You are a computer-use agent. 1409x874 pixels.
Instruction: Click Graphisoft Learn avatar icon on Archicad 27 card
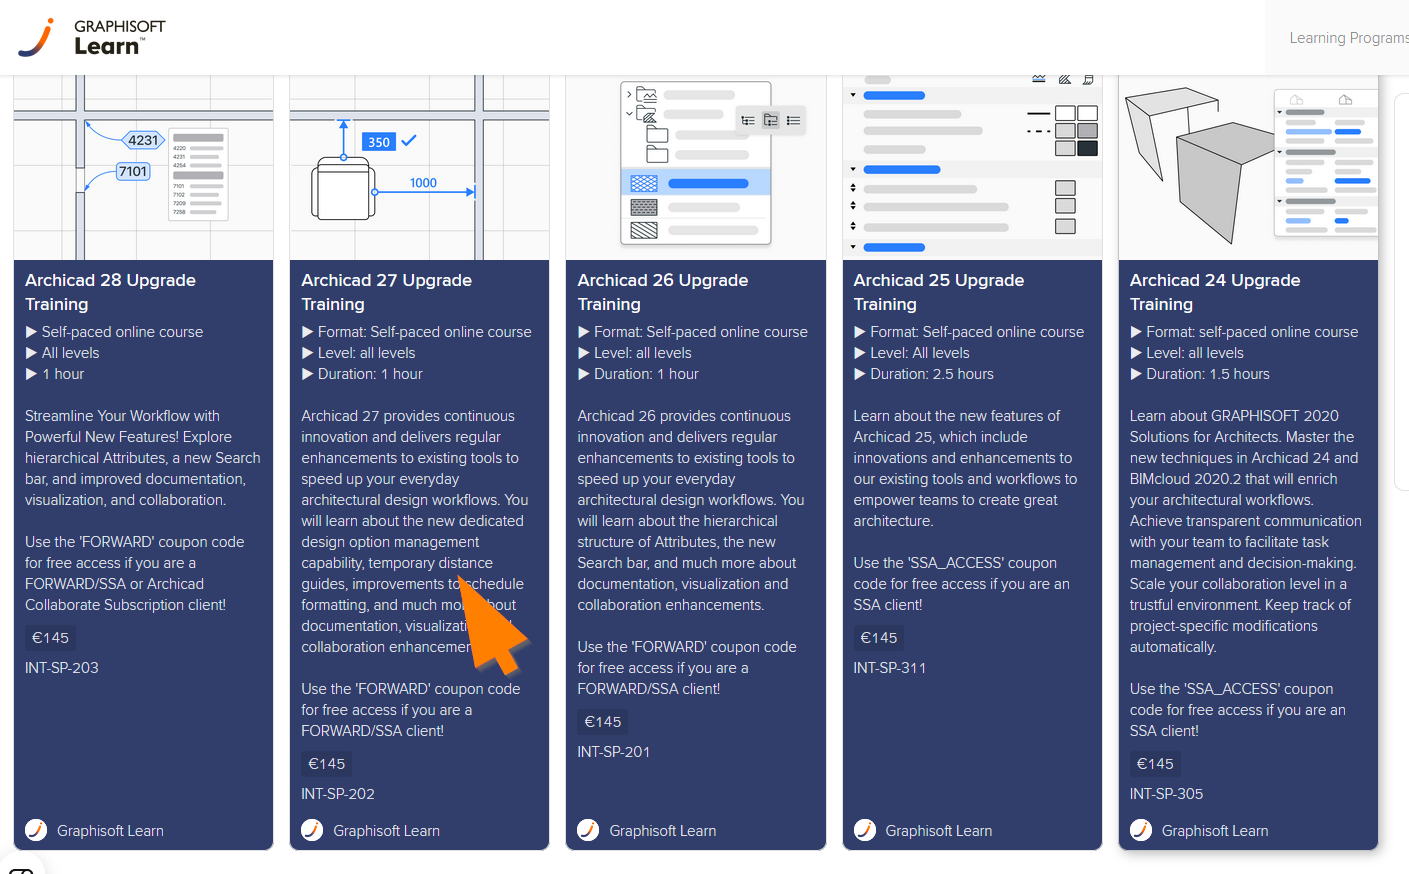coord(312,830)
